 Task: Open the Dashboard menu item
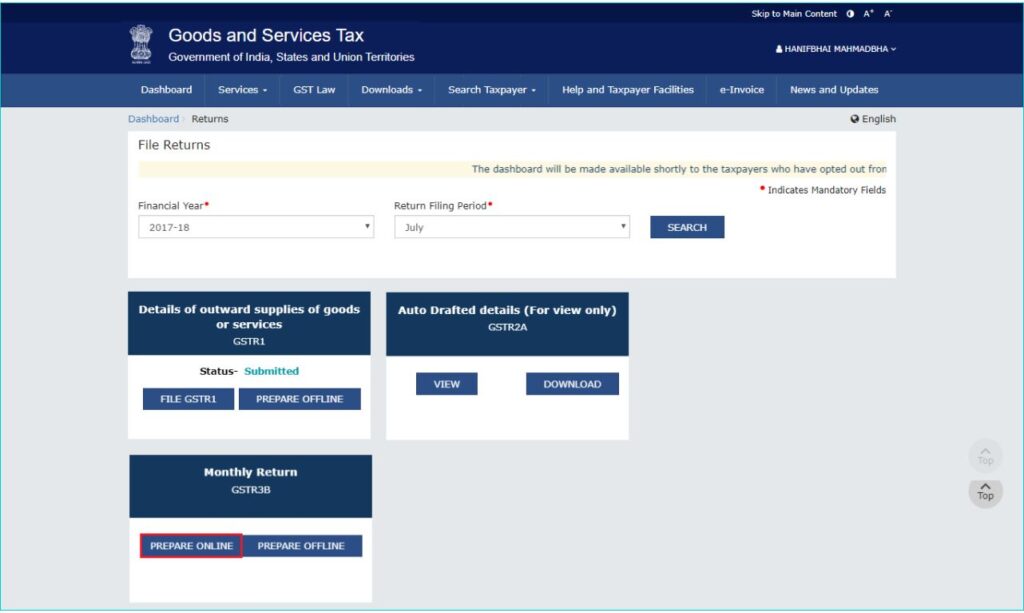click(167, 90)
